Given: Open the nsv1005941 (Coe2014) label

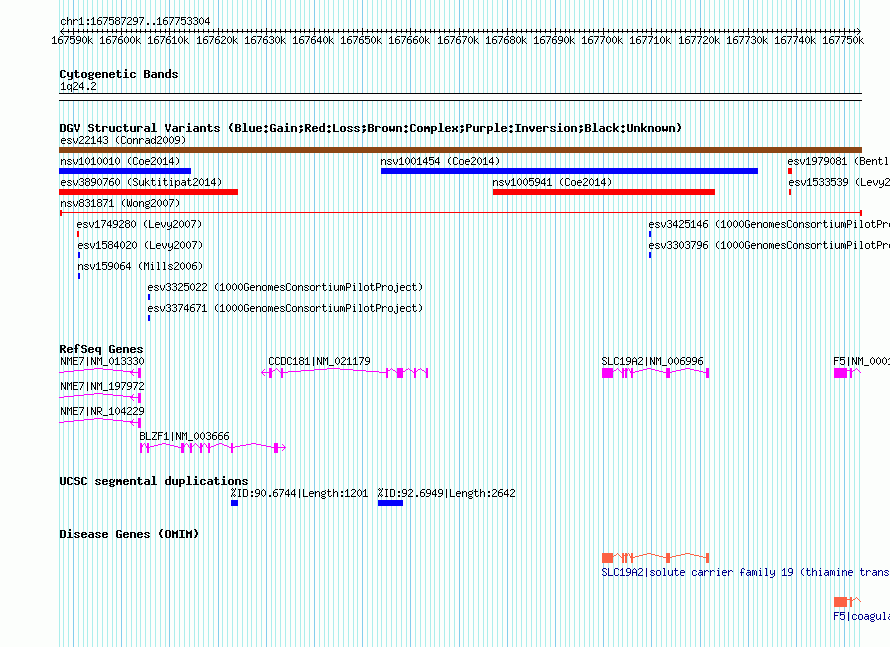Looking at the screenshot, I should pyautogui.click(x=552, y=182).
